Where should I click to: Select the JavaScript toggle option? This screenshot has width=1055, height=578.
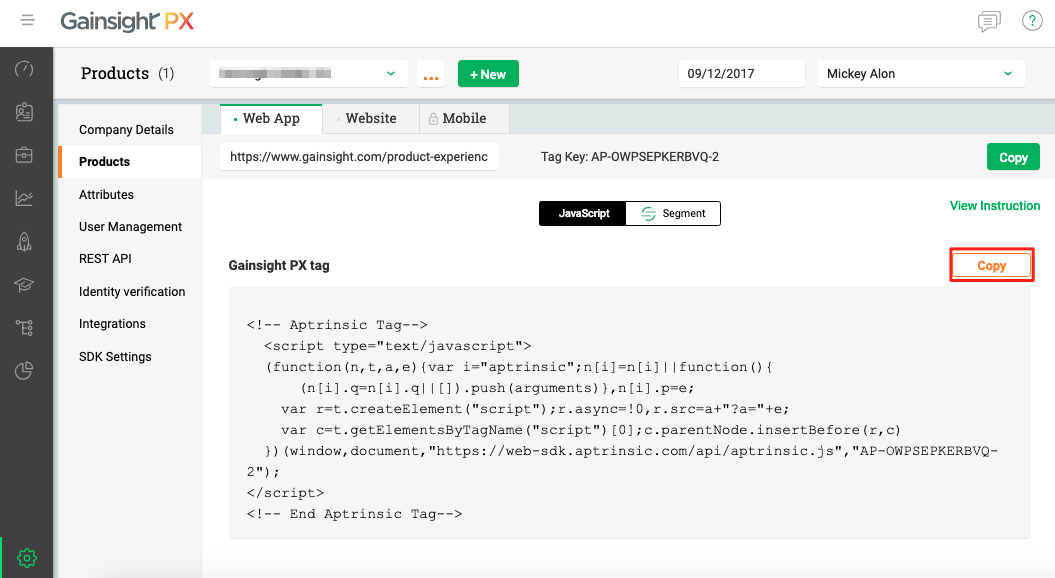pyautogui.click(x=583, y=213)
